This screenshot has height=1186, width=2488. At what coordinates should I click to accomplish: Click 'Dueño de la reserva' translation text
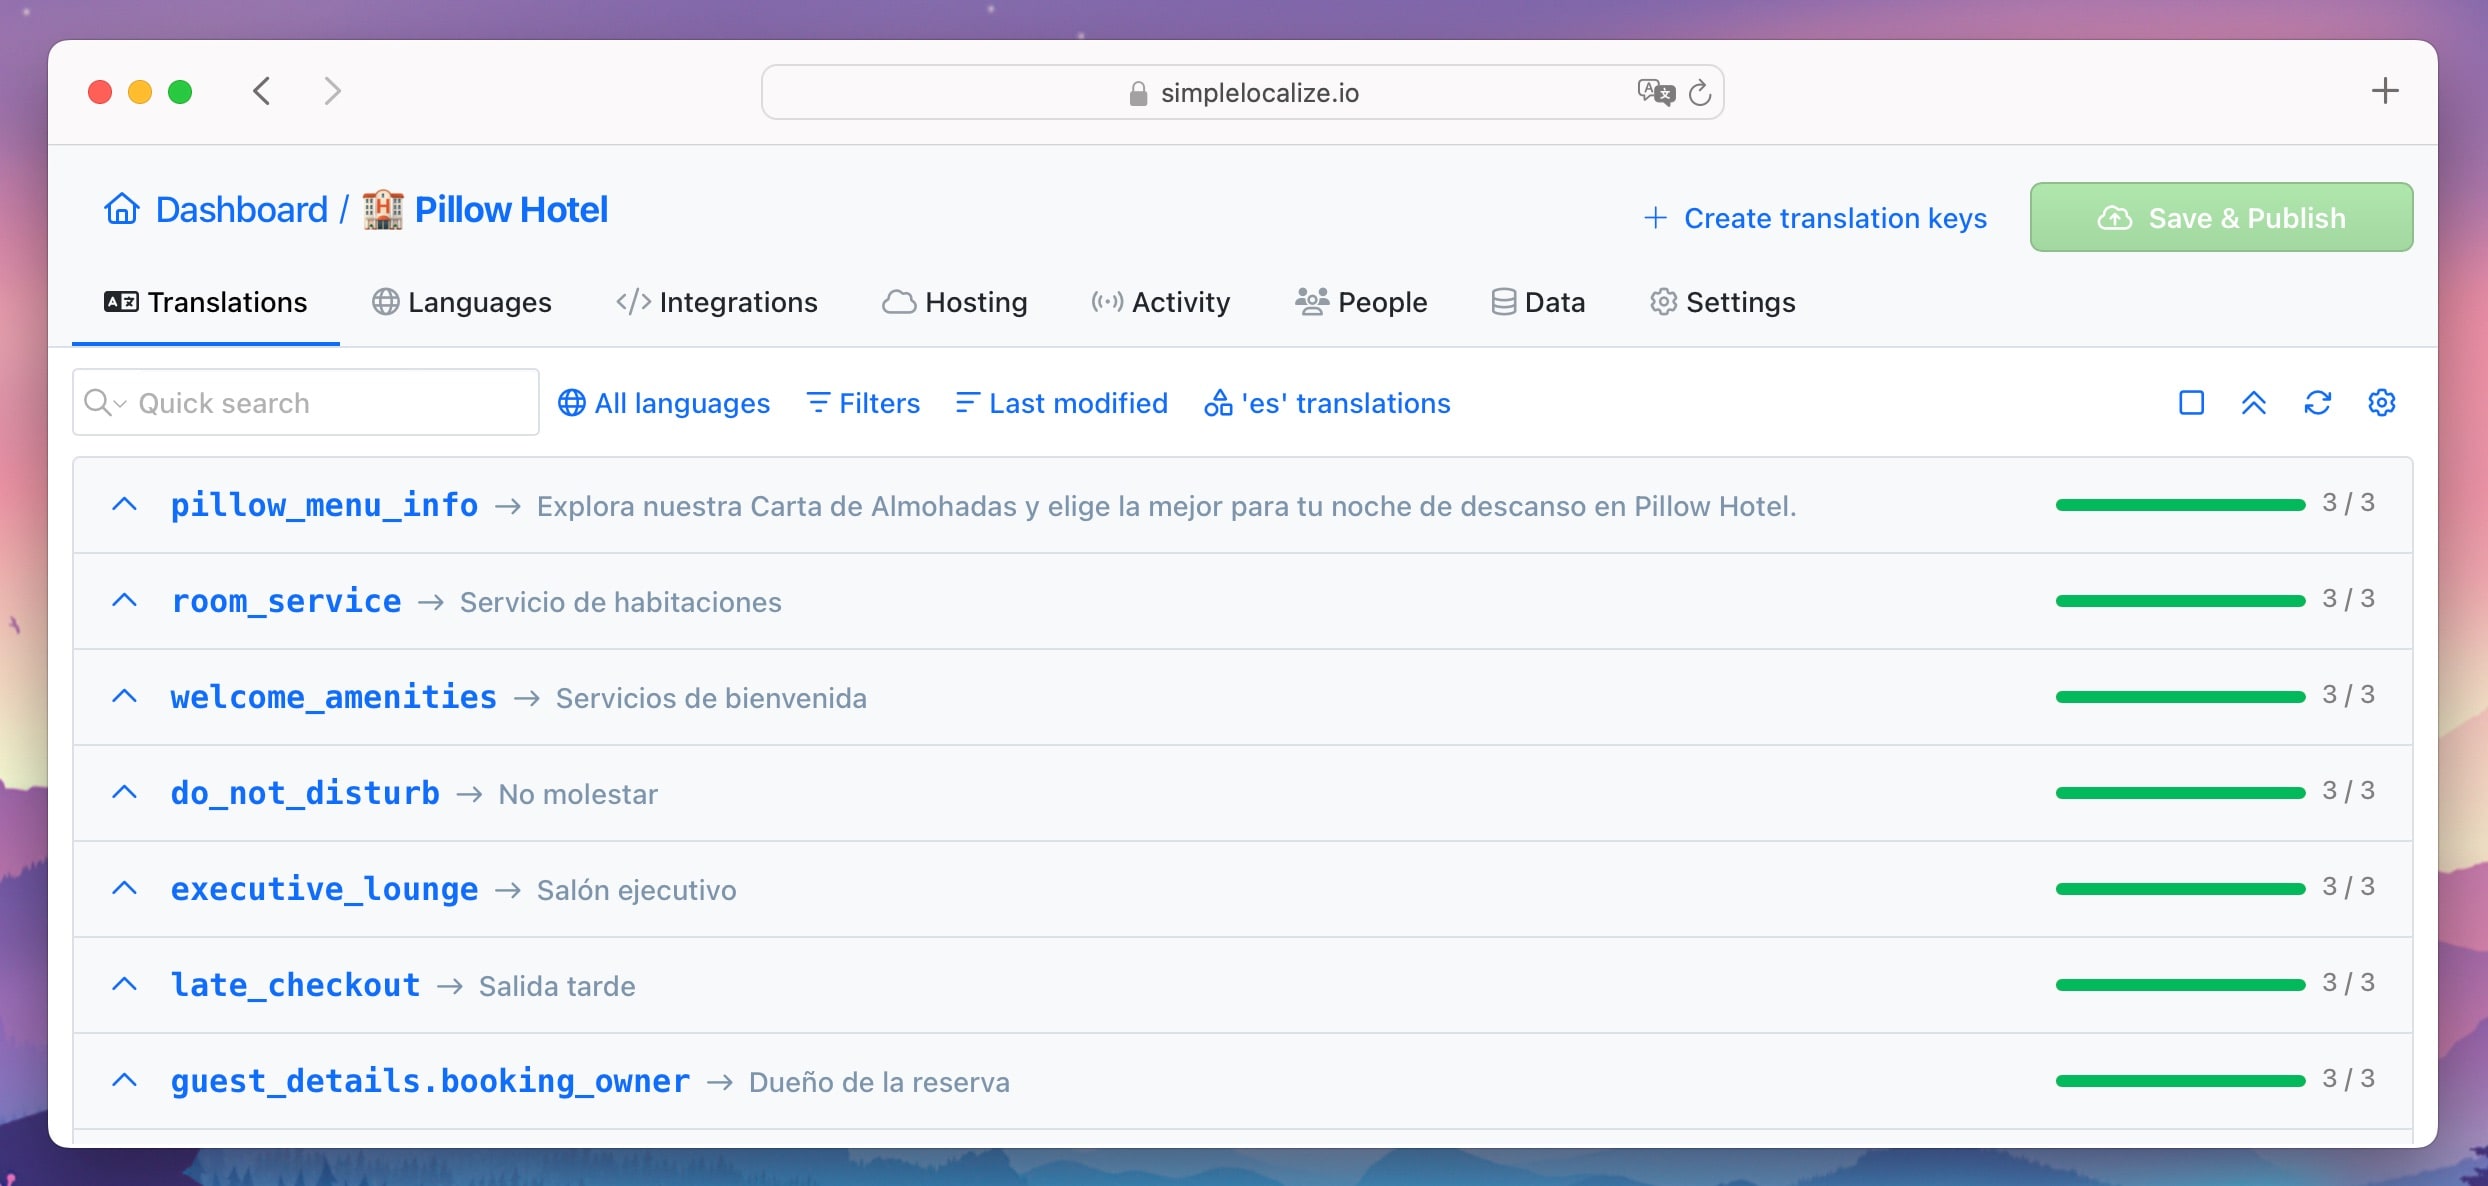pos(879,1082)
